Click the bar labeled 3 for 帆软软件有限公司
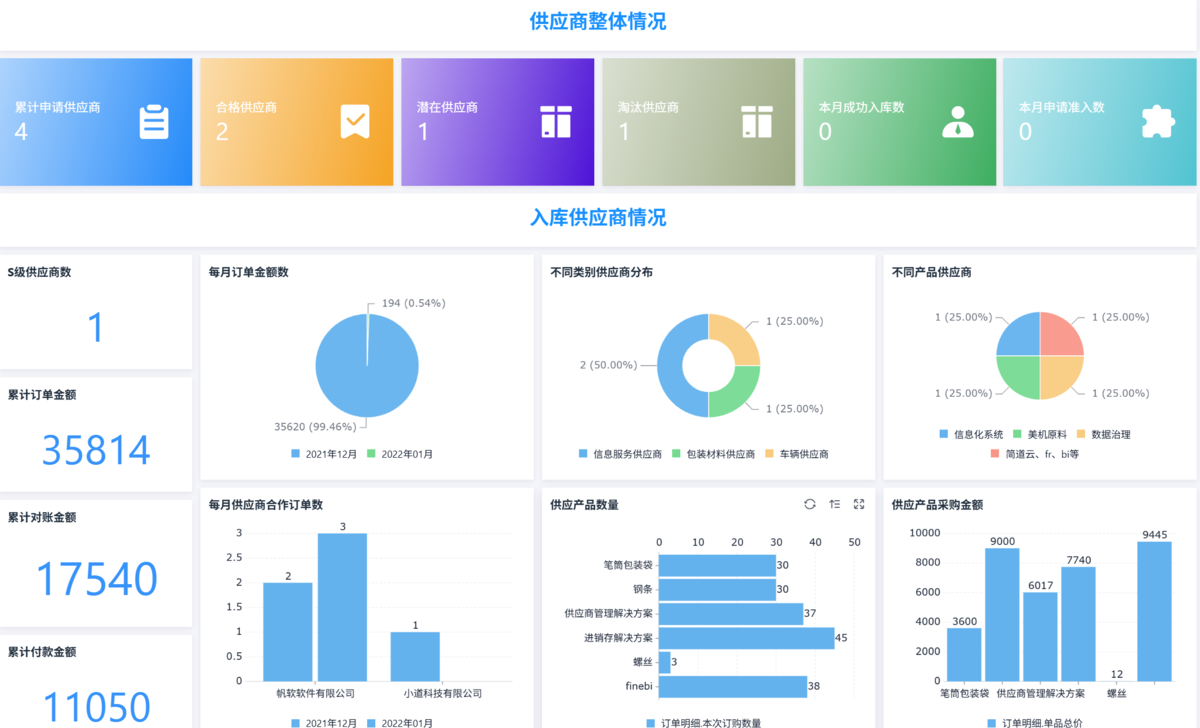 [x=342, y=607]
